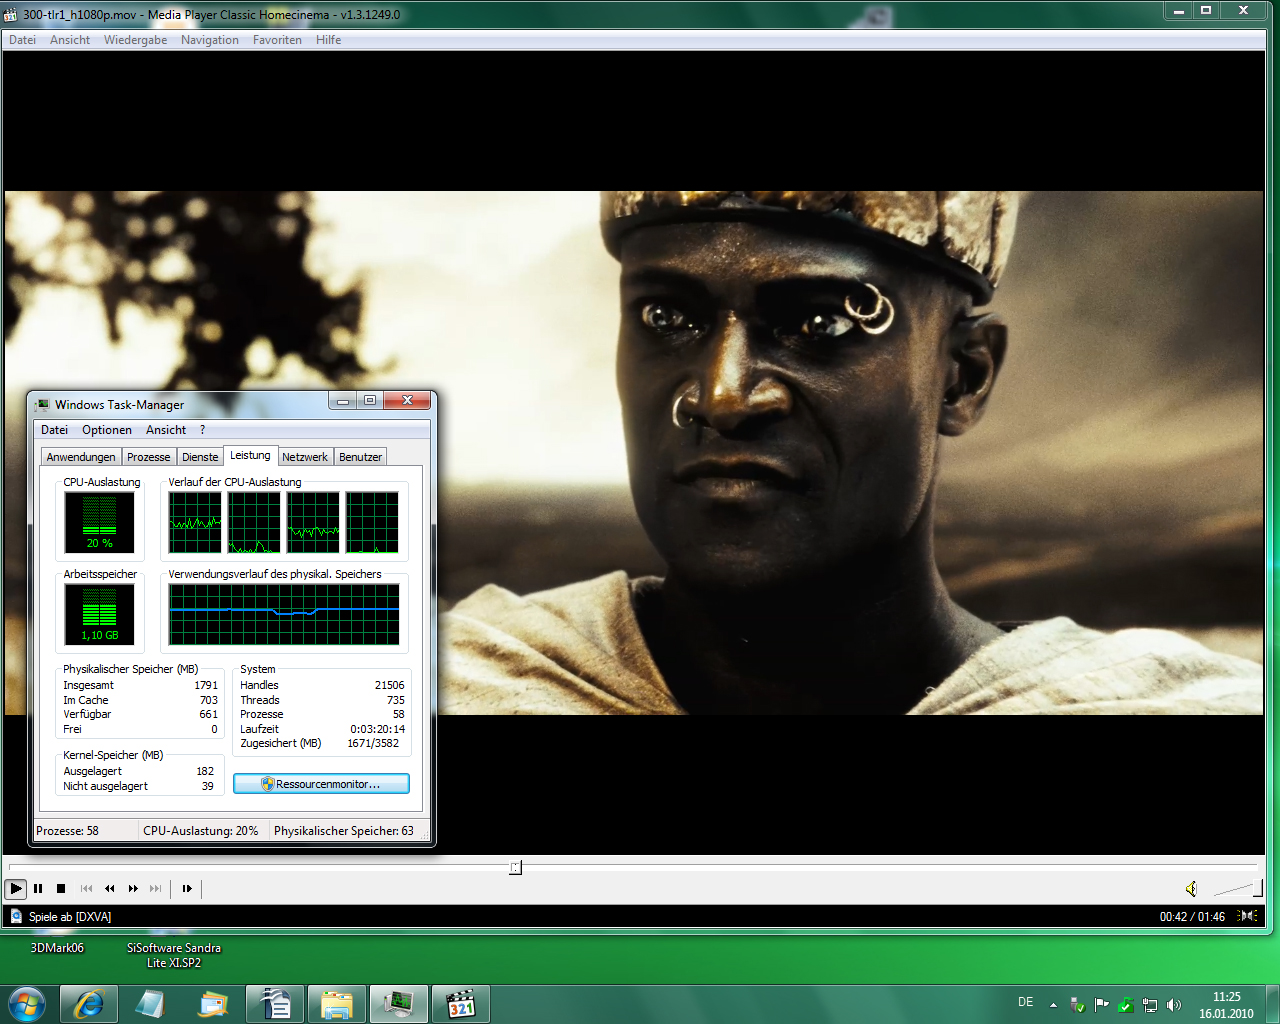Open the Datei menu in Media Player Classic
1280x1024 pixels.
(x=22, y=40)
